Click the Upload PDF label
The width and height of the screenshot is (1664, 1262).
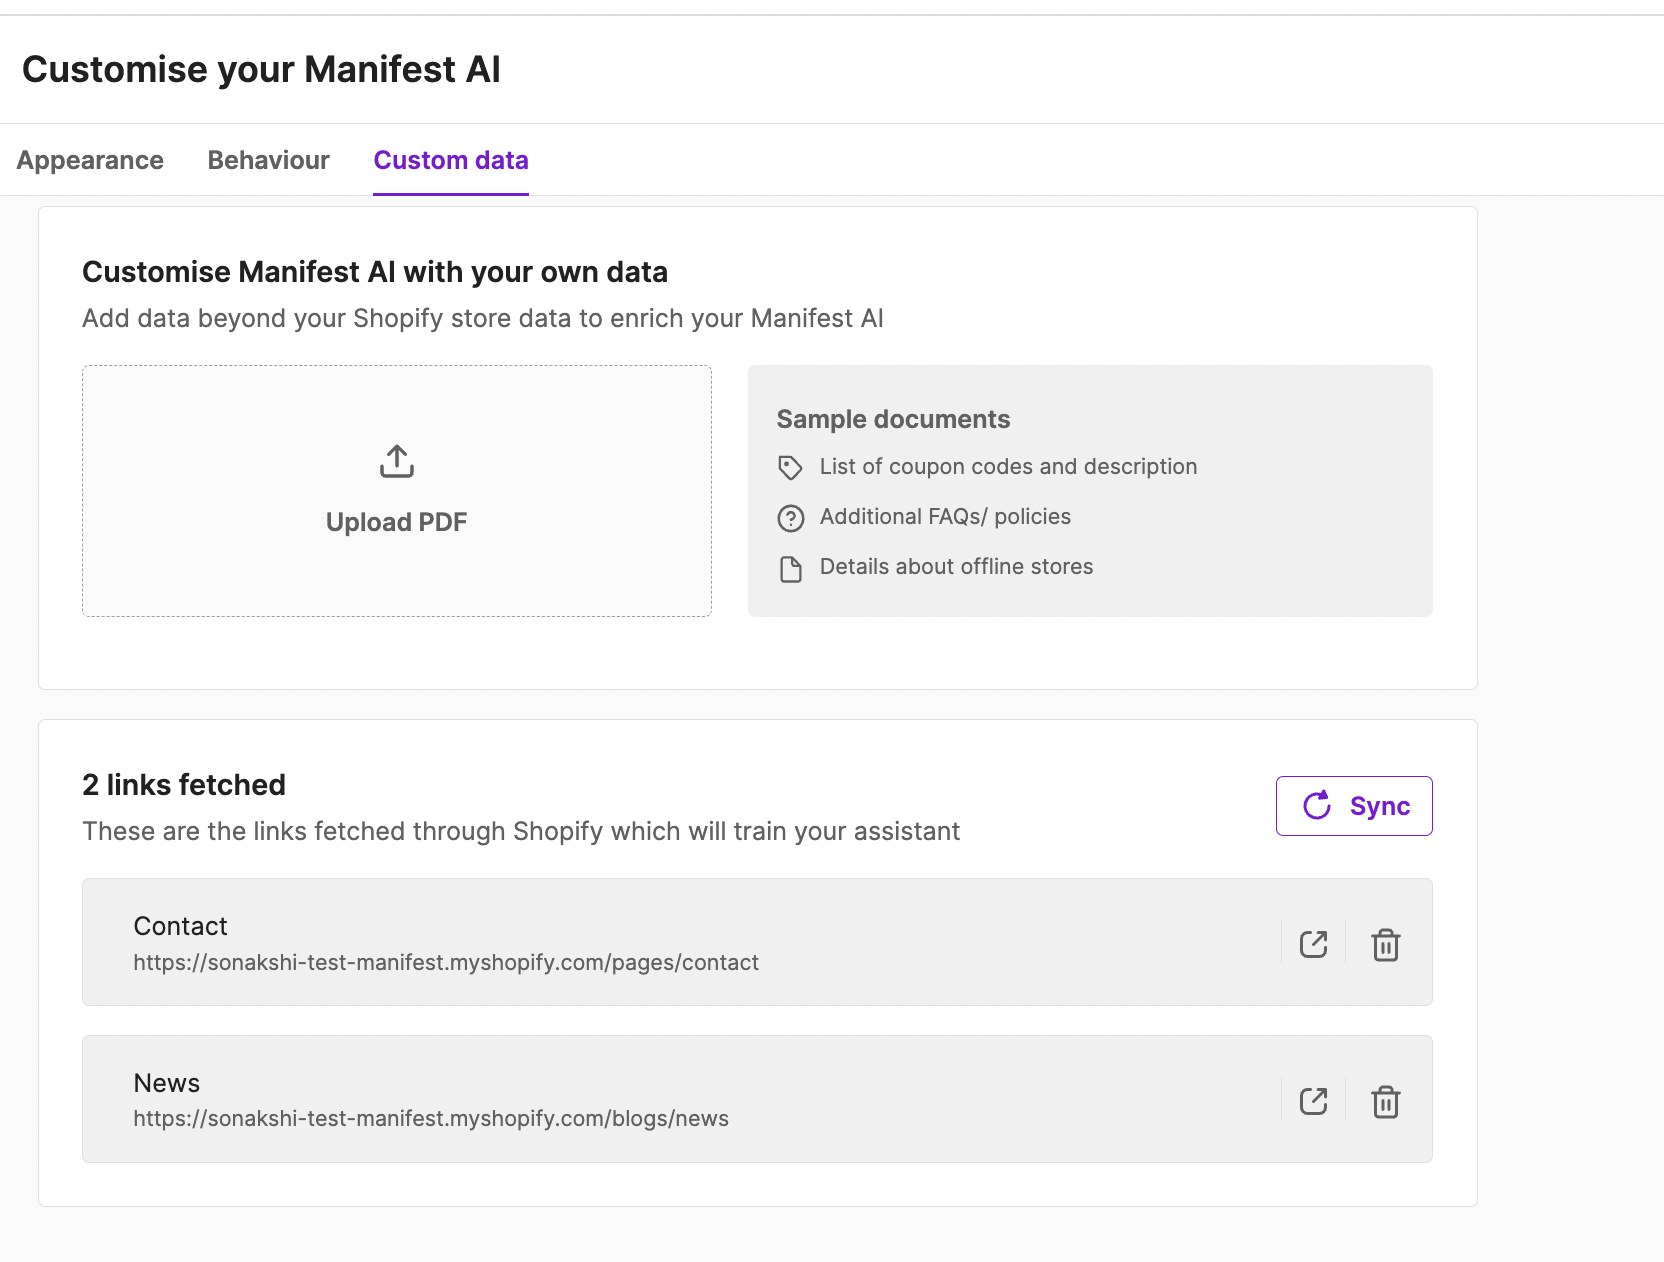click(x=397, y=522)
